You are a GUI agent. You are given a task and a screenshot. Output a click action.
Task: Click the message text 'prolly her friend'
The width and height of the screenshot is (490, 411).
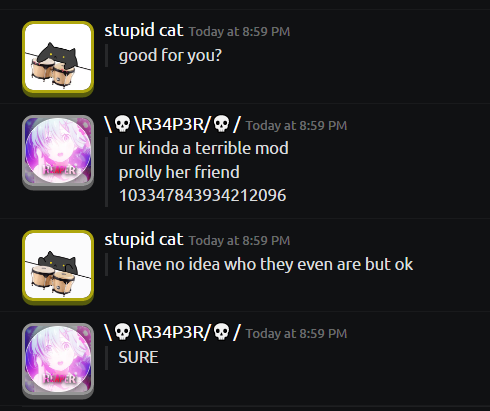coord(179,173)
